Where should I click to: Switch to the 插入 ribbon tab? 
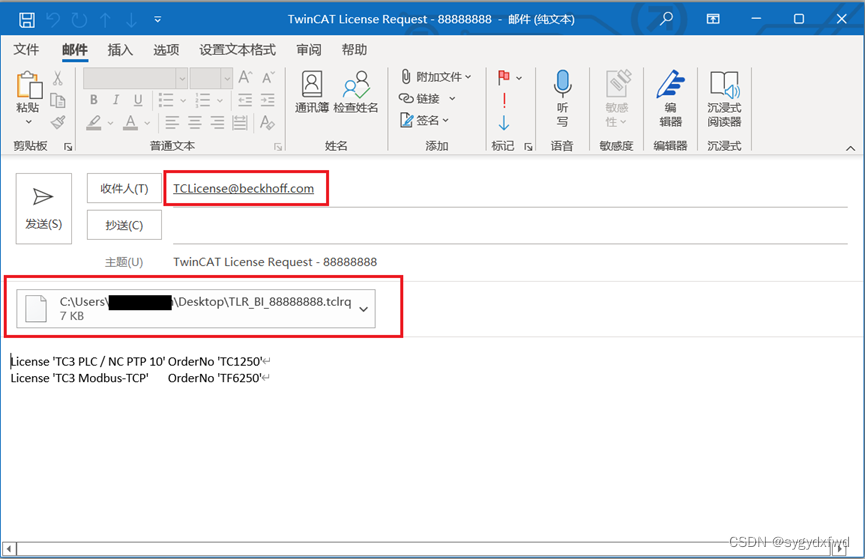[120, 50]
